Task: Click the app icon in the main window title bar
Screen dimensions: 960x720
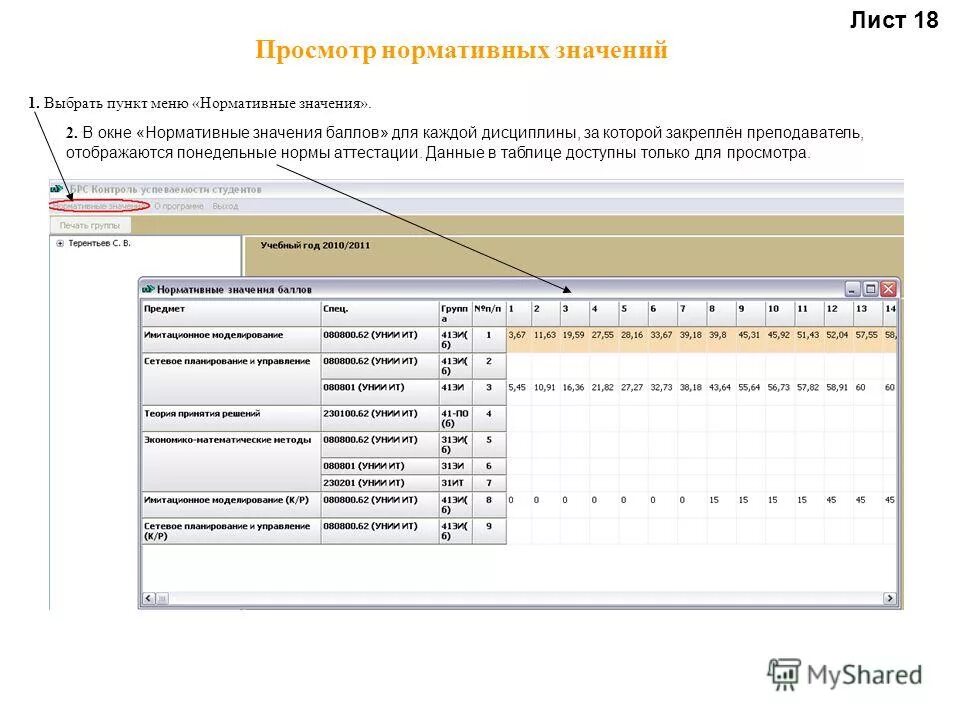Action: [x=57, y=189]
